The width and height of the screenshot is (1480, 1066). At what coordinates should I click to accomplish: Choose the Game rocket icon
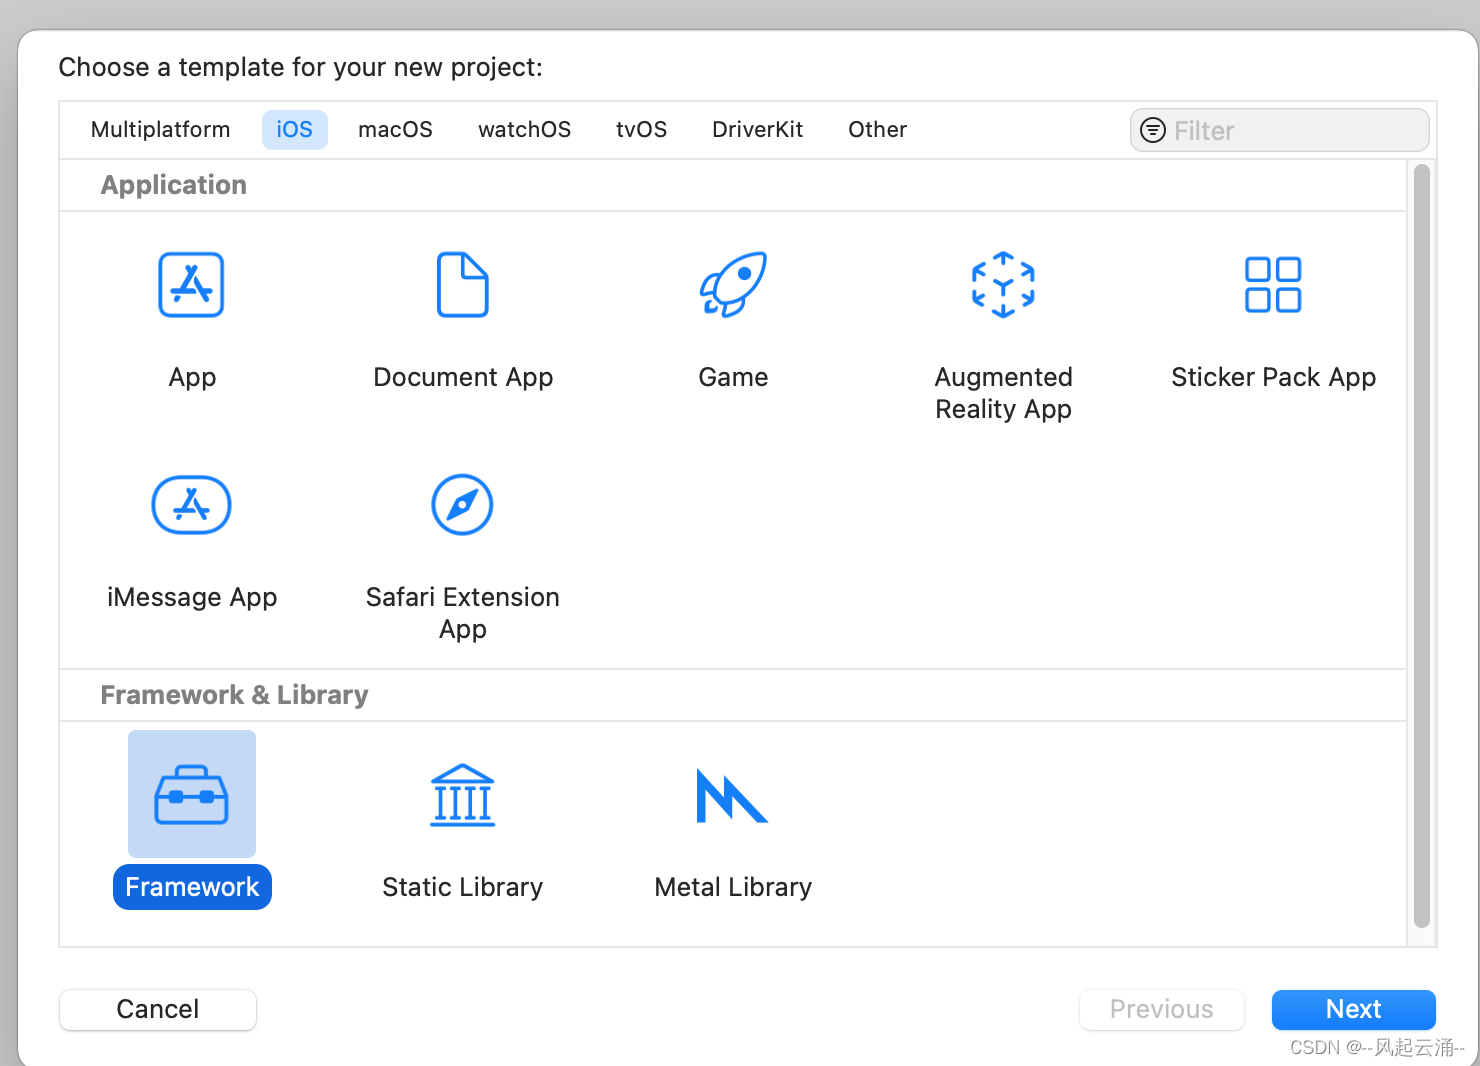pyautogui.click(x=733, y=285)
